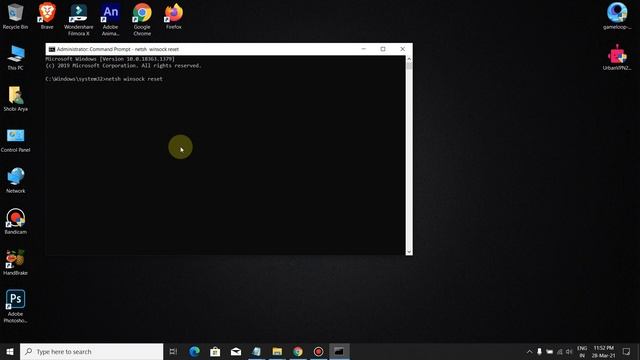Select the Brave browser desktop icon
Image resolution: width=640 pixels, height=360 pixels.
(47, 16)
